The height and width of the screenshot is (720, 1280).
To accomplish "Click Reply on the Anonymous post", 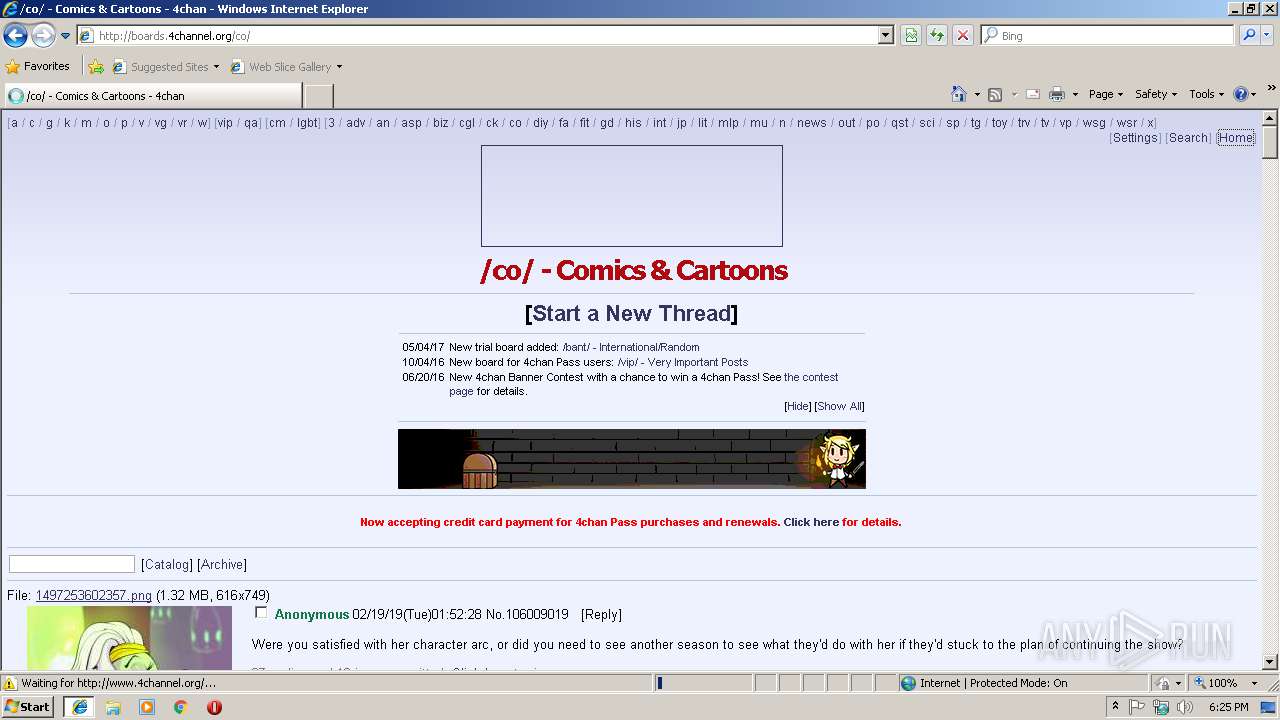I will click(601, 614).
